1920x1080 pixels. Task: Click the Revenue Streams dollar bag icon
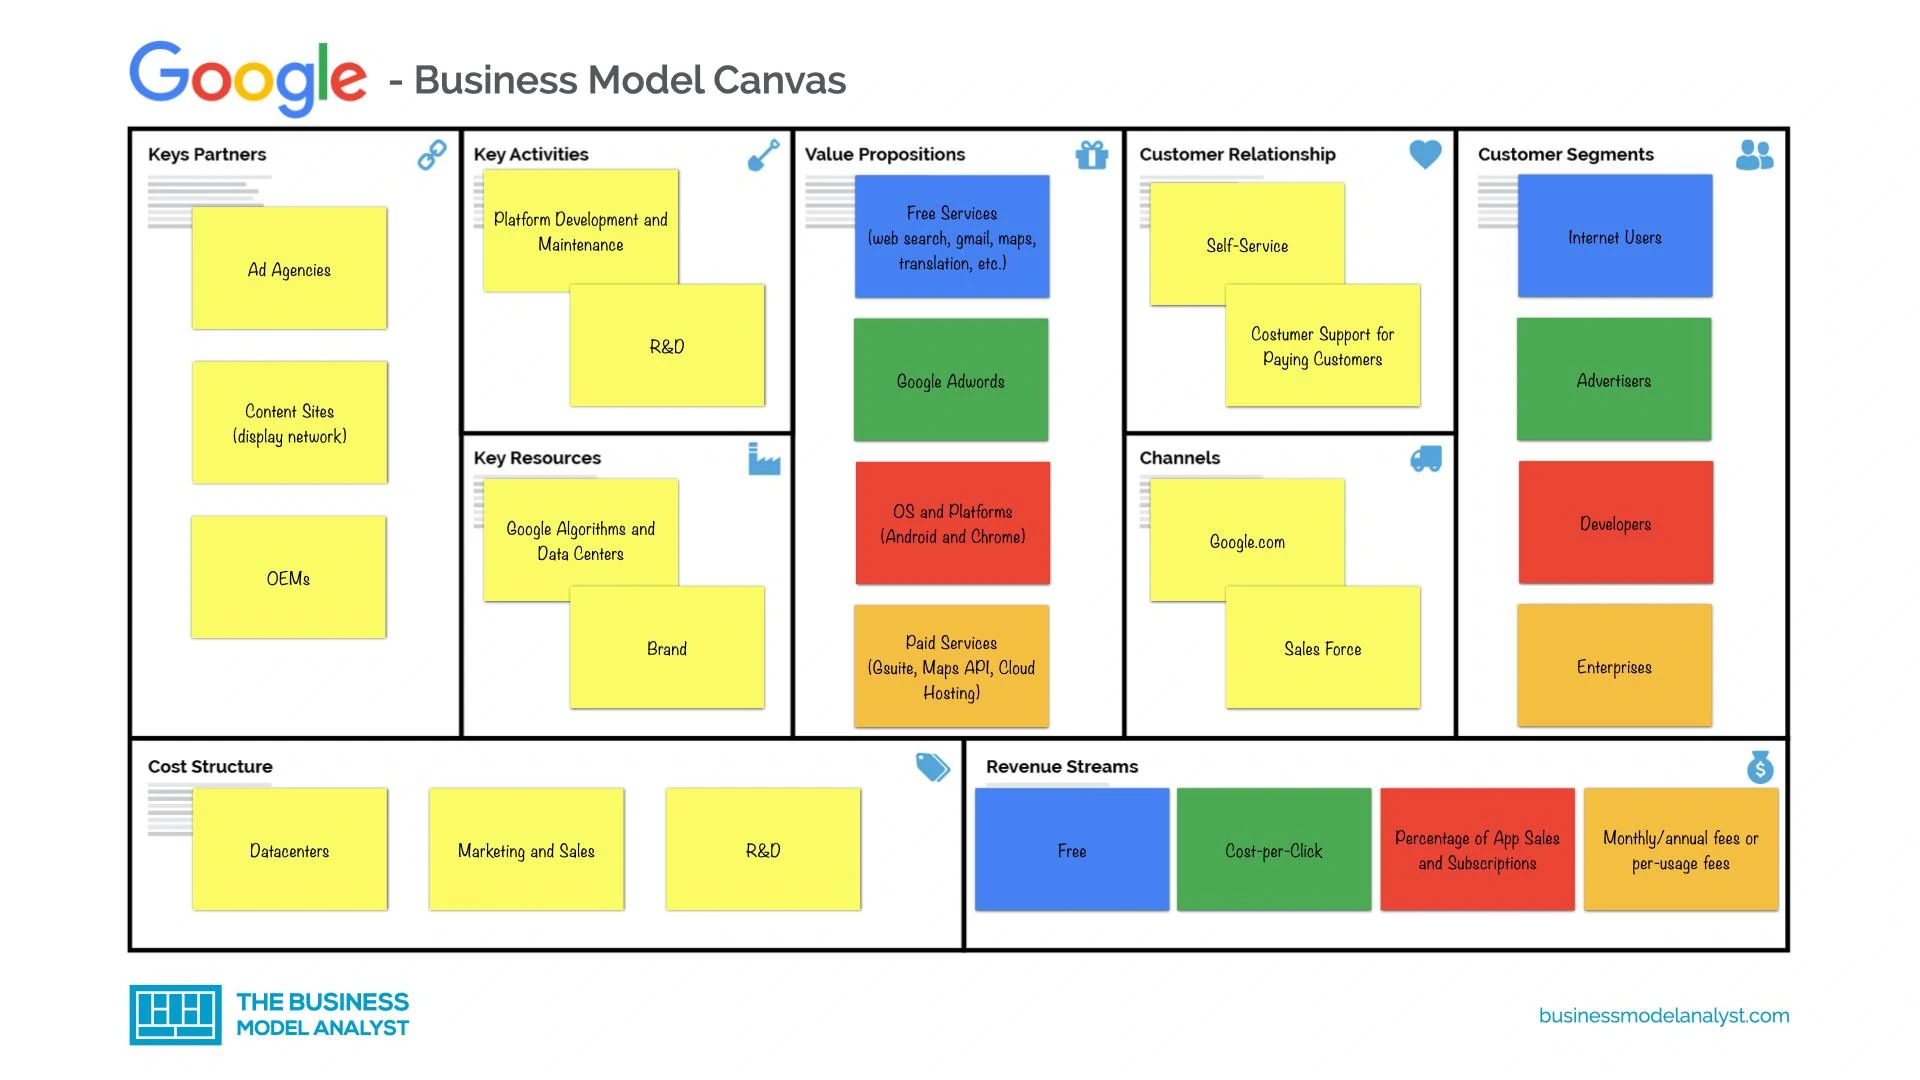(x=1760, y=767)
